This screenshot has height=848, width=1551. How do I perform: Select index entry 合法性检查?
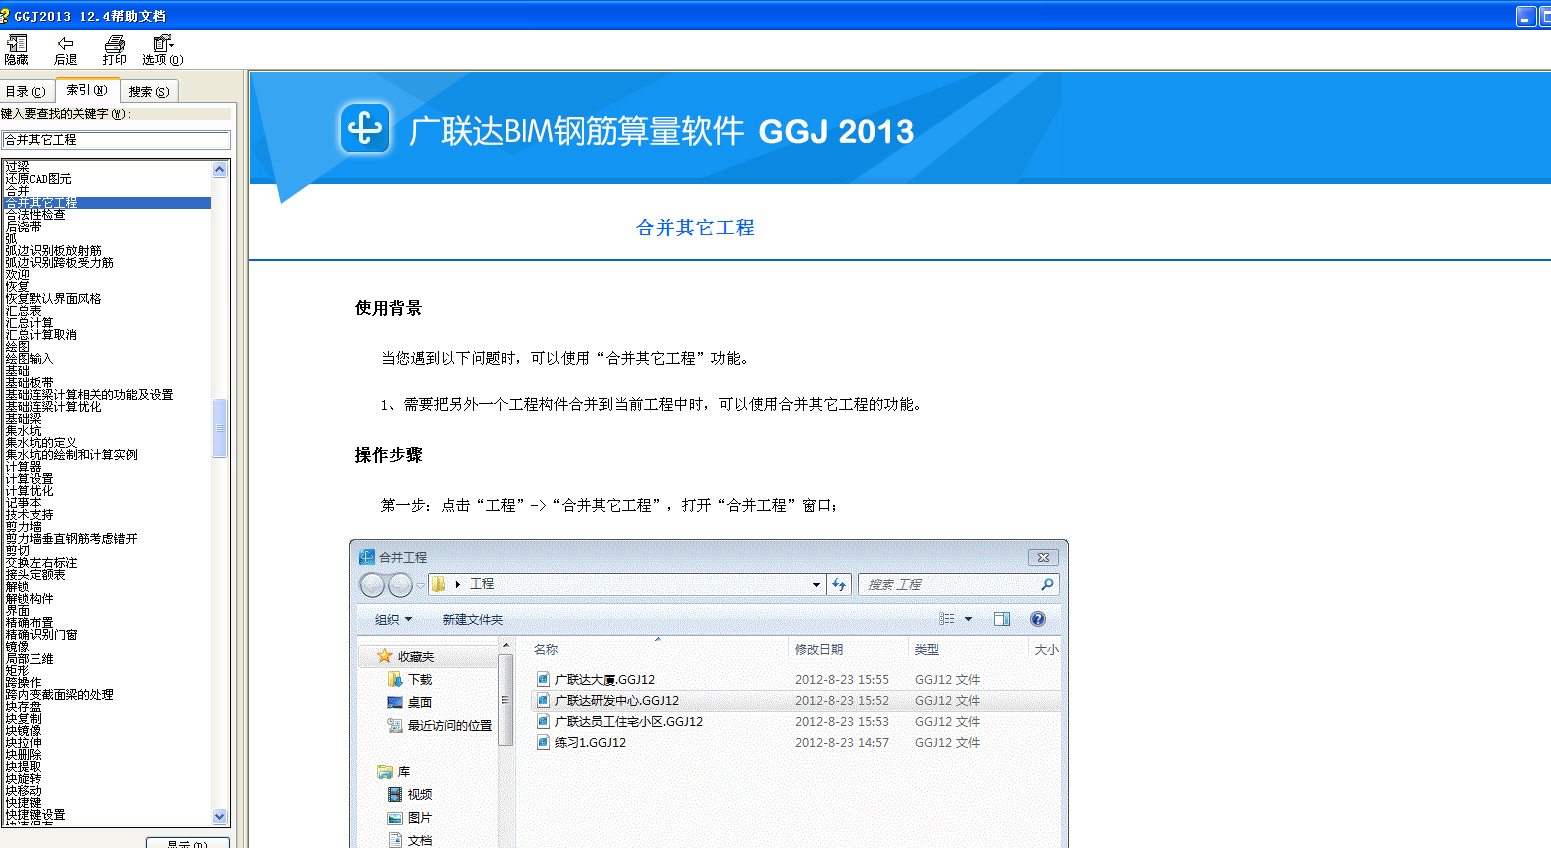[35, 215]
